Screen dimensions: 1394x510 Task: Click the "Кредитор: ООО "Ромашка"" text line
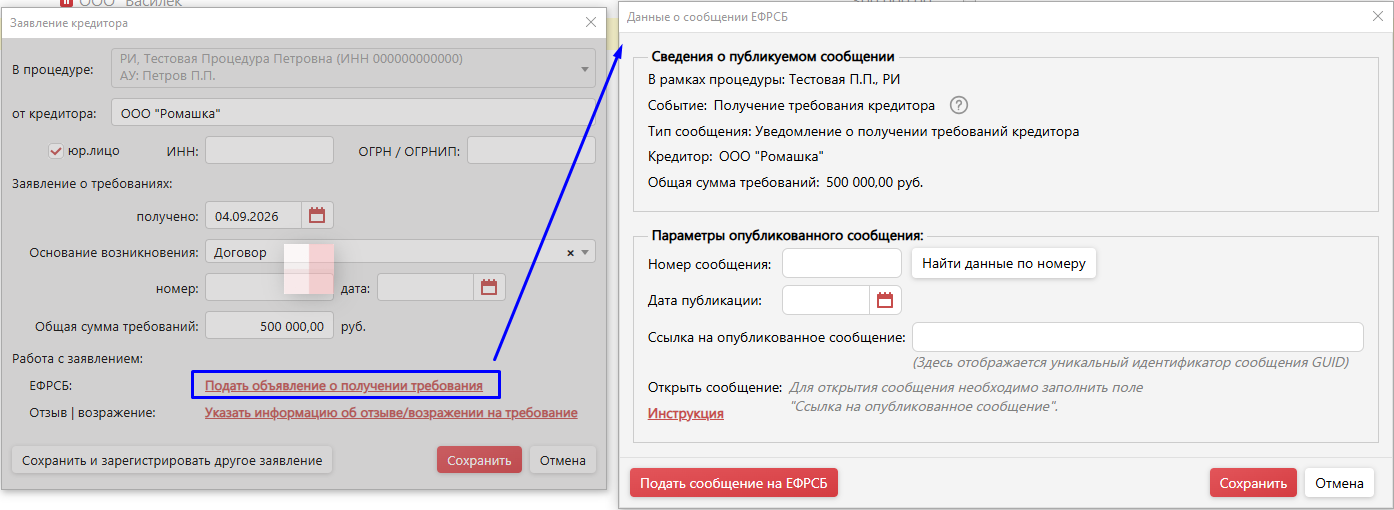[x=736, y=156]
